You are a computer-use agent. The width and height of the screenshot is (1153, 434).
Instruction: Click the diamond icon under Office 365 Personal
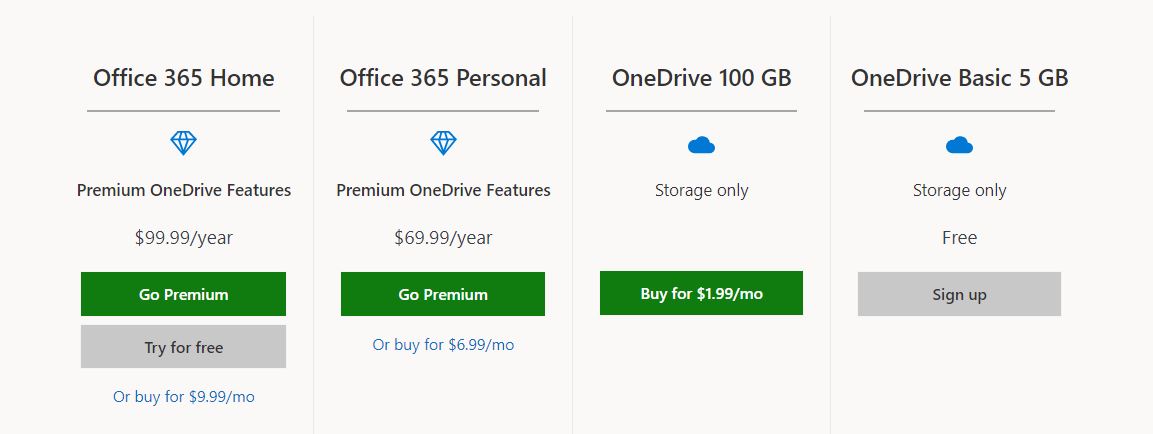[x=443, y=143]
